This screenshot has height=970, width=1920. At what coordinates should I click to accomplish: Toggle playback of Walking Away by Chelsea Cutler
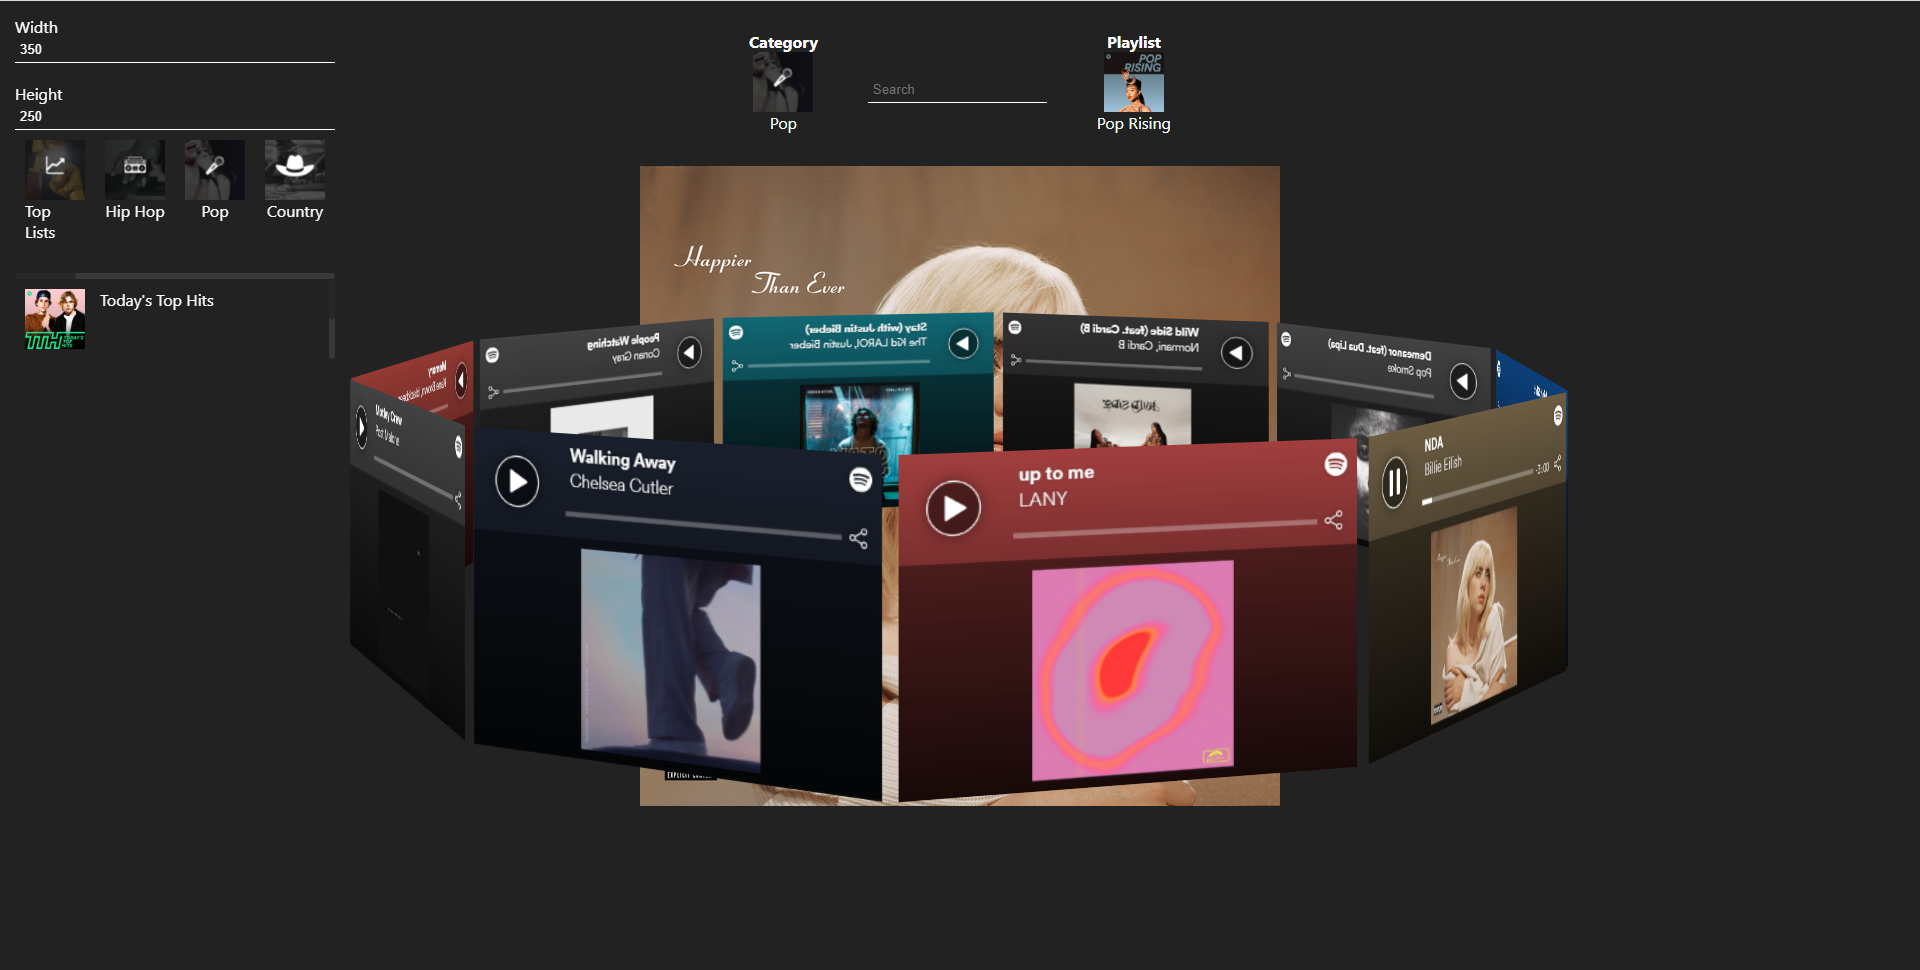click(x=517, y=481)
